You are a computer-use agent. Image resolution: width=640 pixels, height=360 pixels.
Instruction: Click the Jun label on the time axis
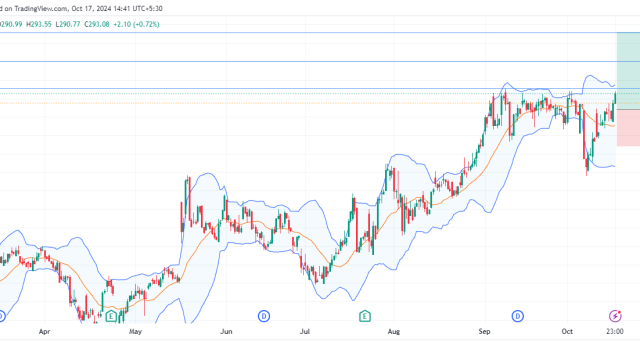coord(226,331)
